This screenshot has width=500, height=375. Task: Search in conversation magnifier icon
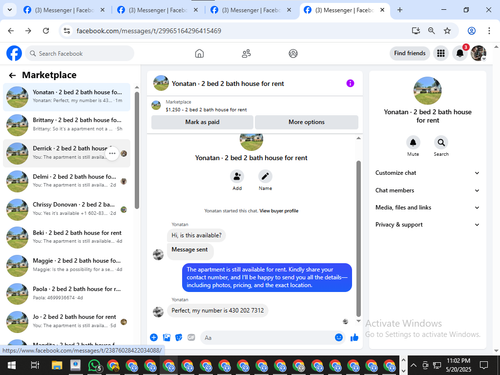point(441,143)
